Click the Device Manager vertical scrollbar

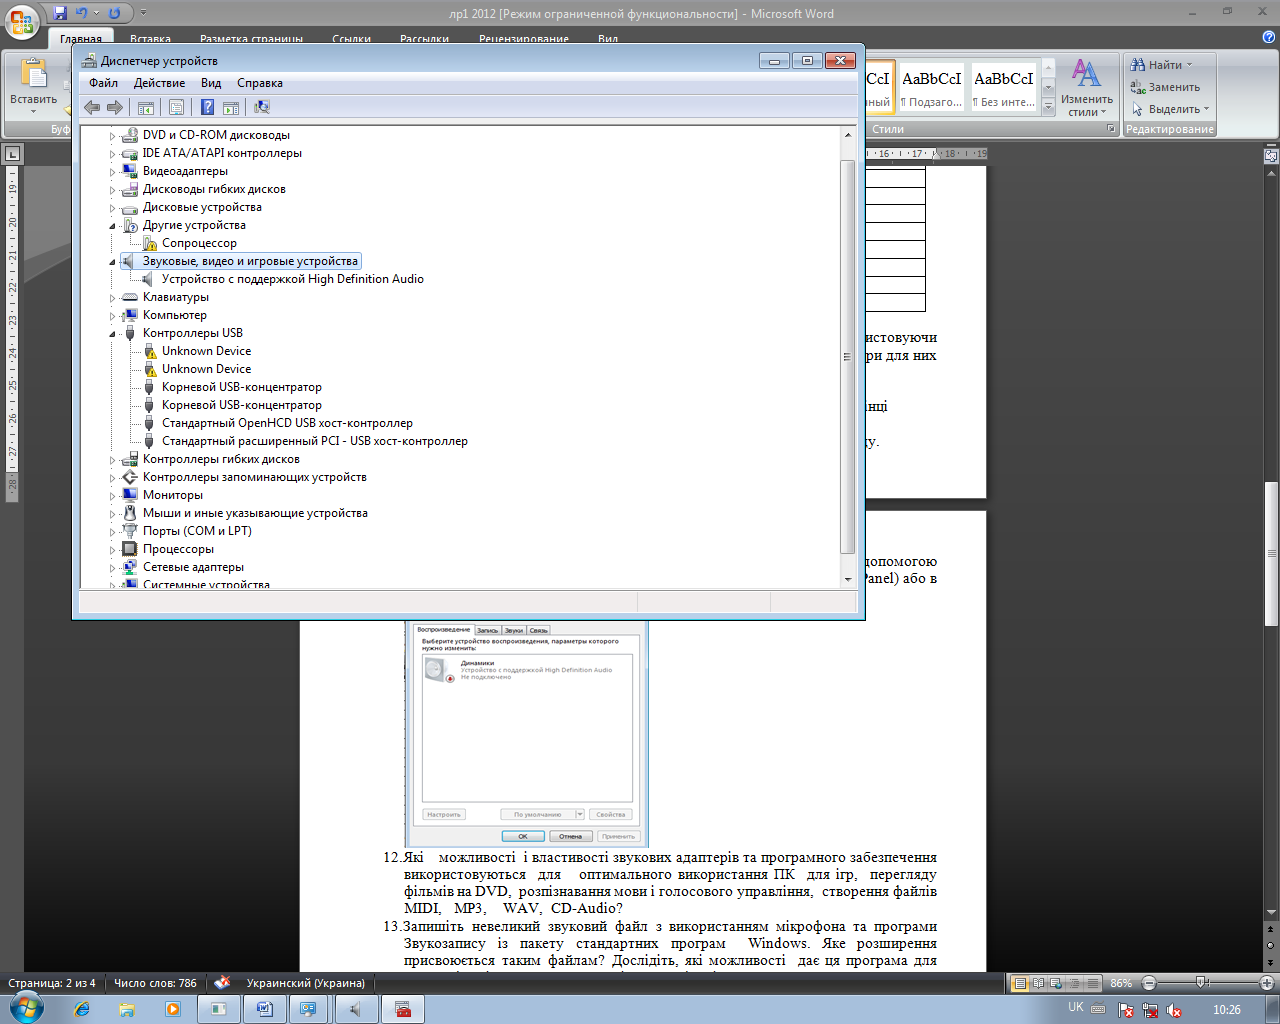(848, 356)
